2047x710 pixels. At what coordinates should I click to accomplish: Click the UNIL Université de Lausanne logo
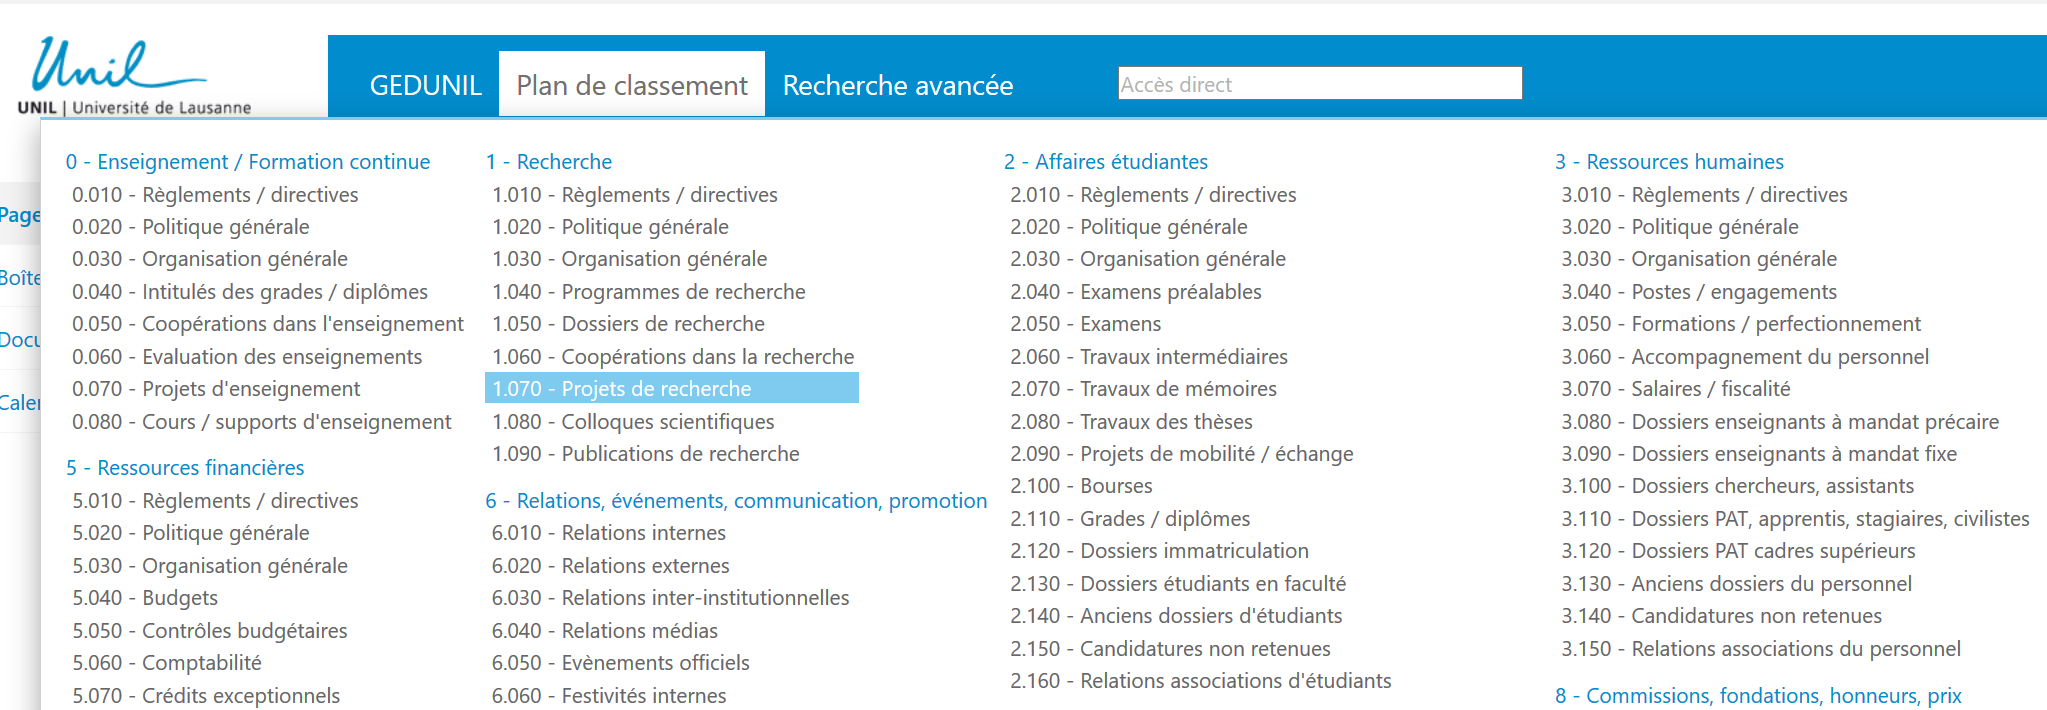click(x=133, y=78)
